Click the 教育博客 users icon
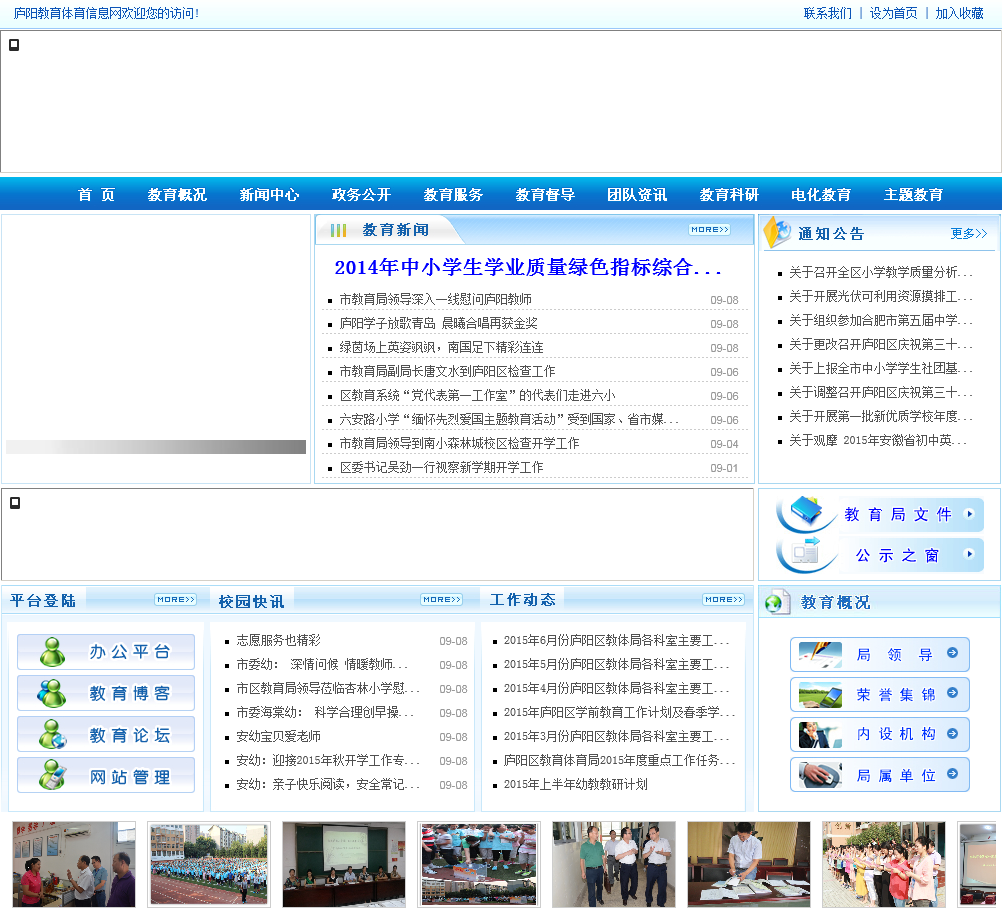 51,693
